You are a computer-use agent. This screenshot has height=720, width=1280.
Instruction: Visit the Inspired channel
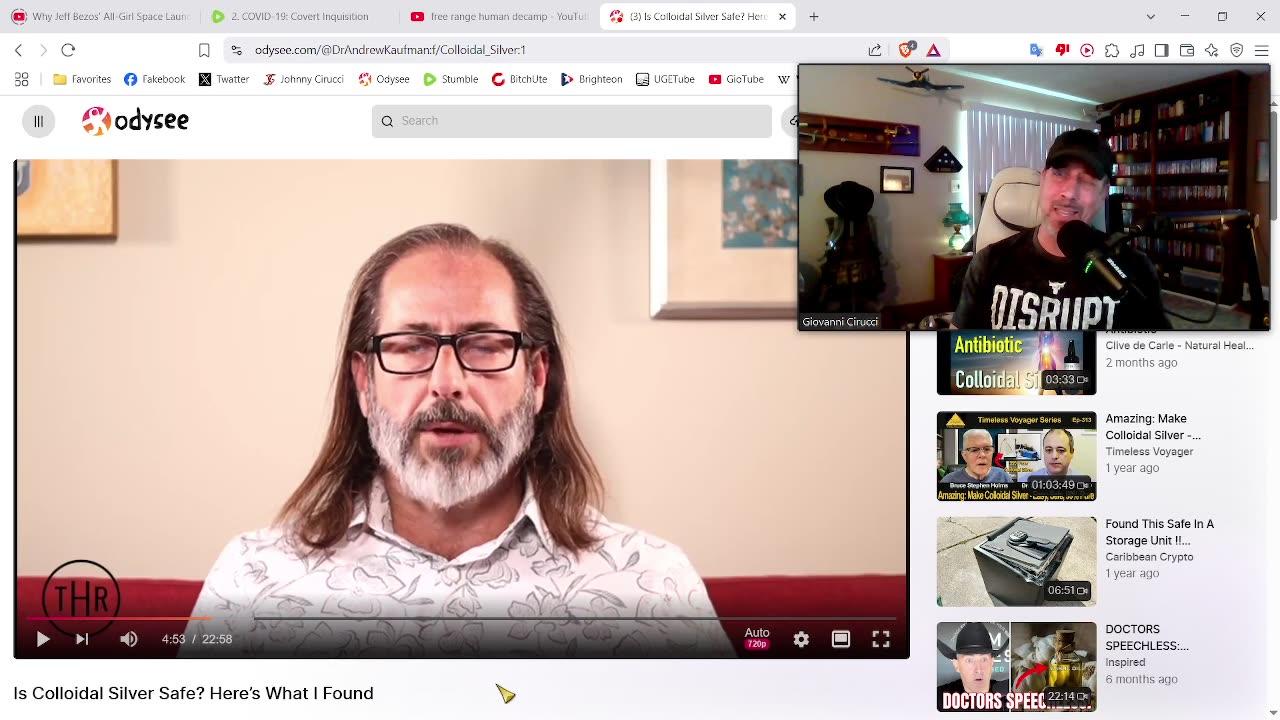tap(1125, 662)
